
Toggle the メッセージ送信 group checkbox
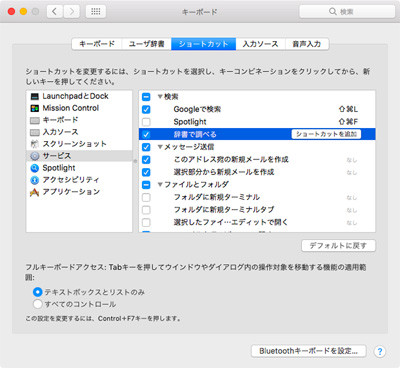(x=146, y=147)
